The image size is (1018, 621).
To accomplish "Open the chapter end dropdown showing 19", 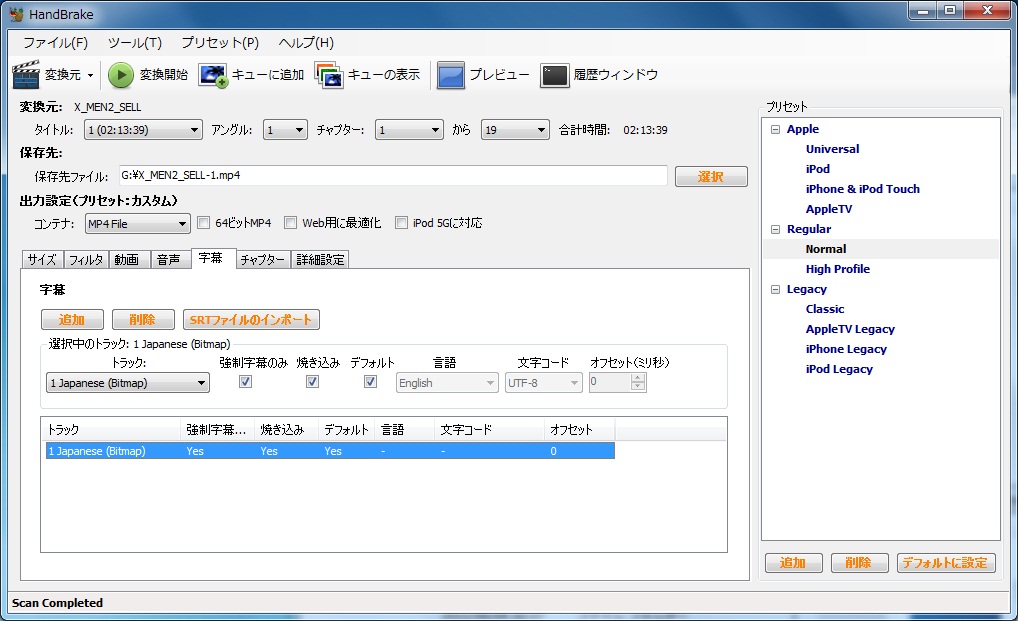I will click(x=515, y=130).
